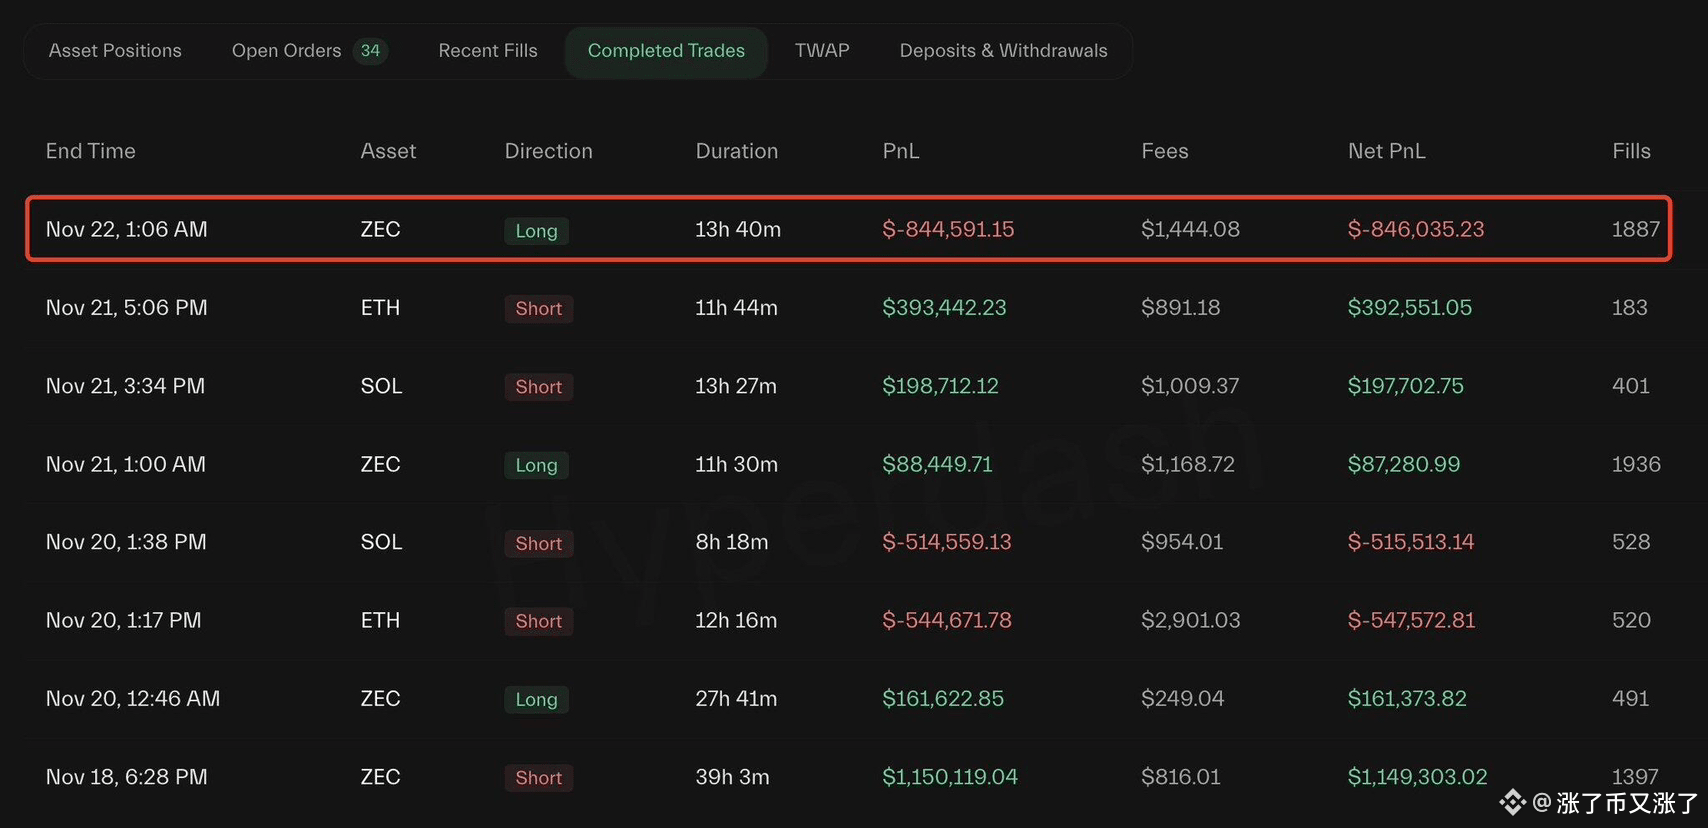
Task: Click the Fees column header
Action: pyautogui.click(x=1164, y=151)
